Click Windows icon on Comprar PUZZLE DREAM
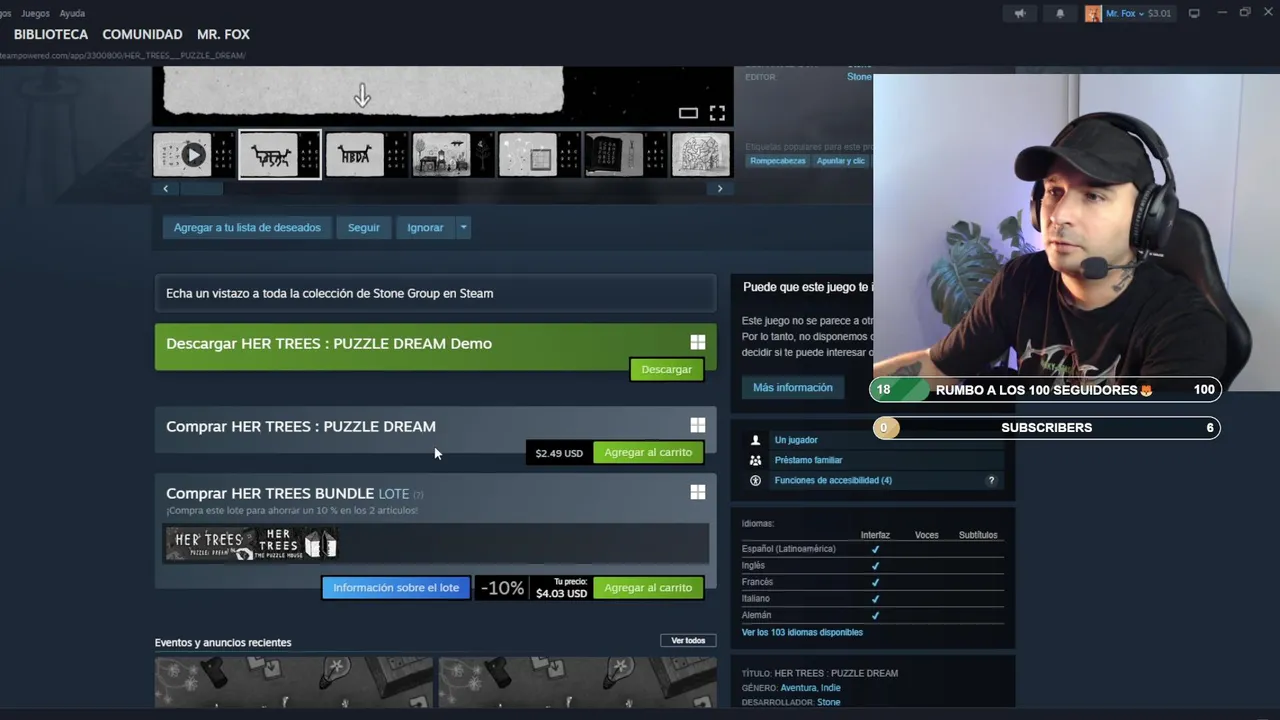1280x720 pixels. click(x=697, y=425)
